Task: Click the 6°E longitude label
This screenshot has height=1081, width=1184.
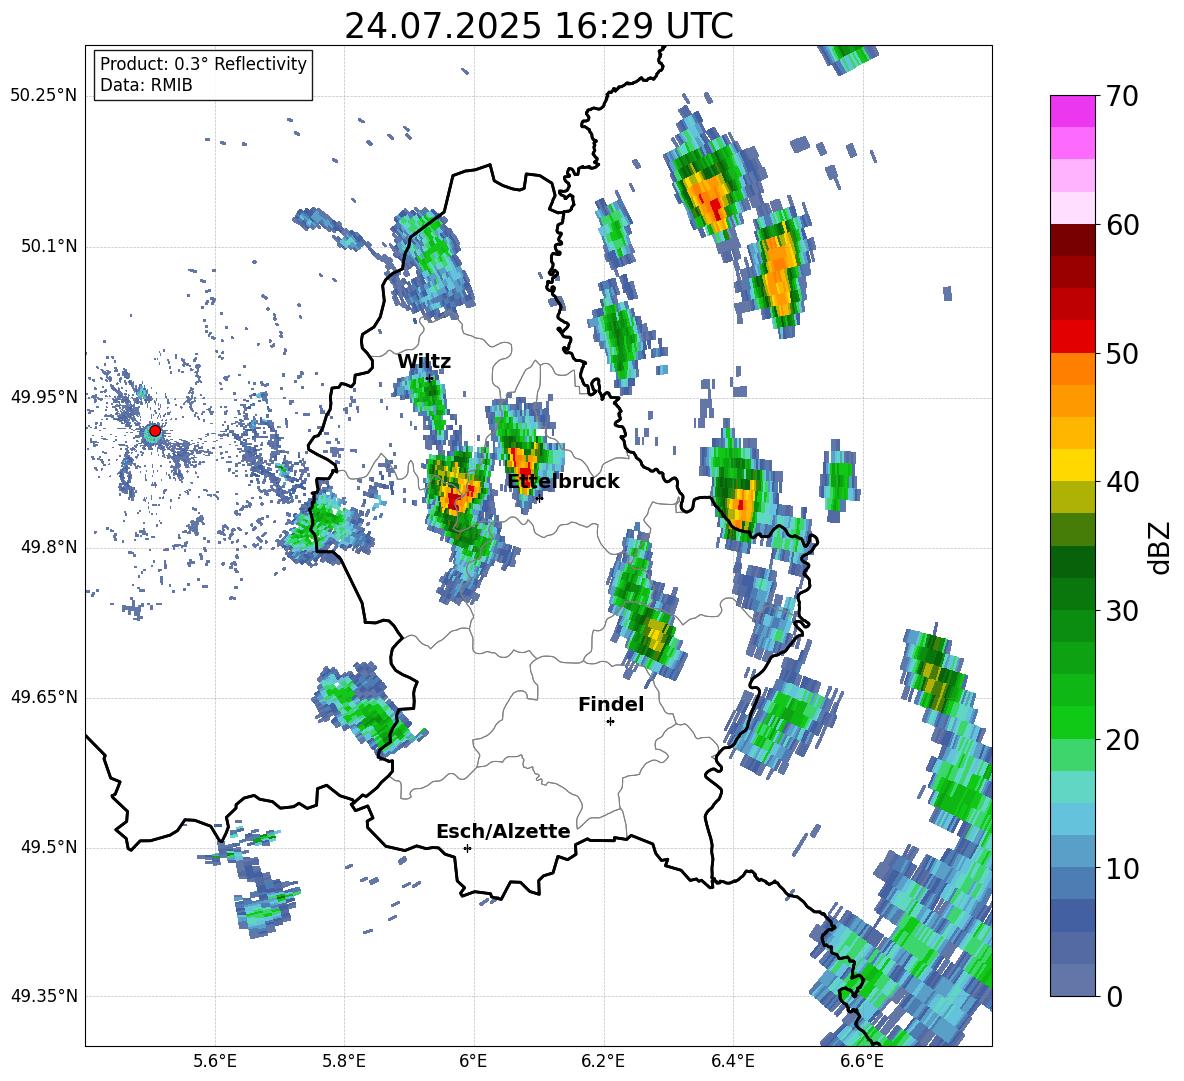Action: click(x=473, y=1061)
